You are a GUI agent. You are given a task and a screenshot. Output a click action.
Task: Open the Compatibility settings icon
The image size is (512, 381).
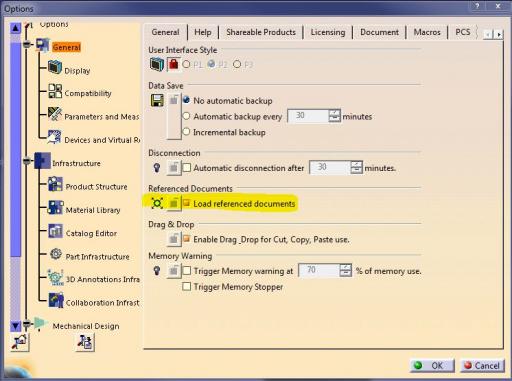[55, 91]
